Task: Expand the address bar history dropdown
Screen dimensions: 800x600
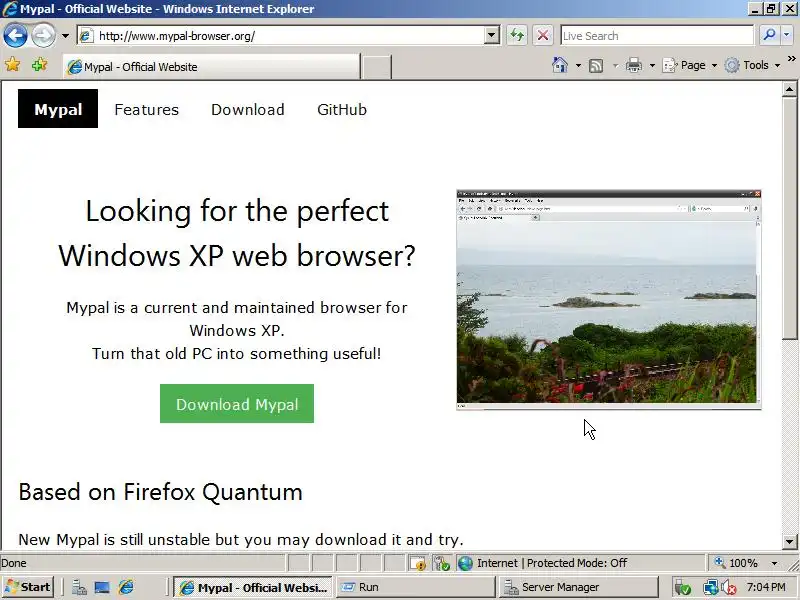Action: click(492, 36)
